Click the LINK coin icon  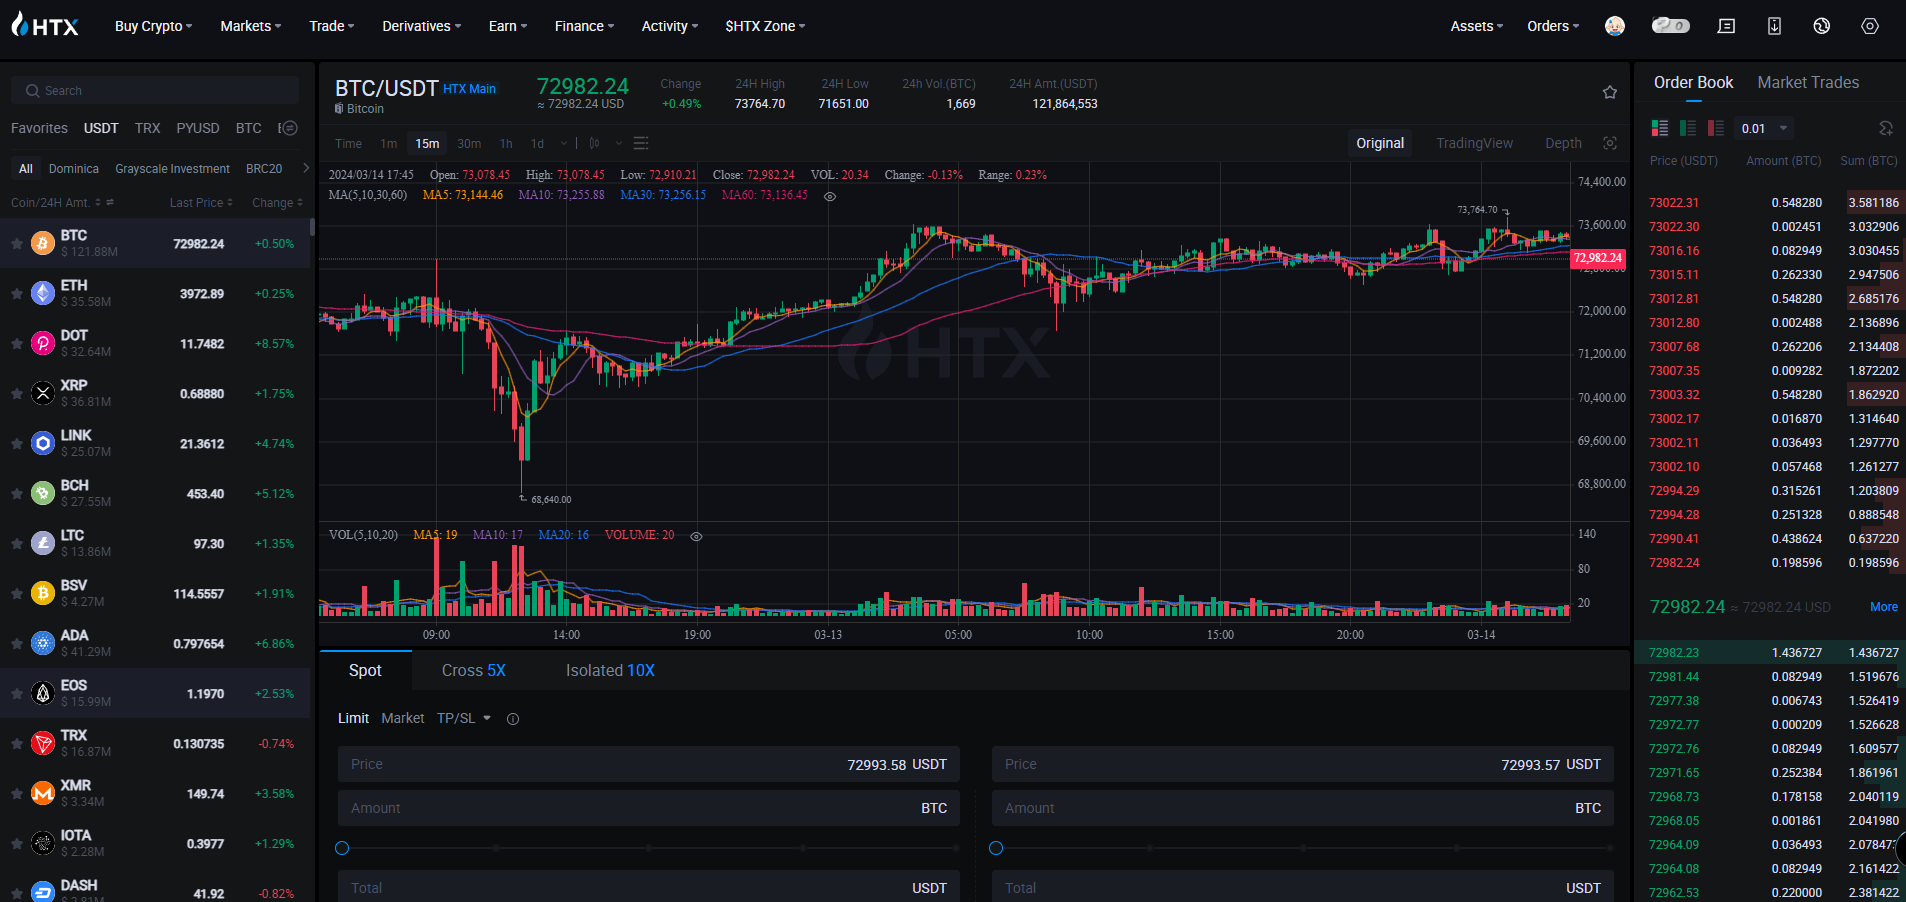coord(43,443)
